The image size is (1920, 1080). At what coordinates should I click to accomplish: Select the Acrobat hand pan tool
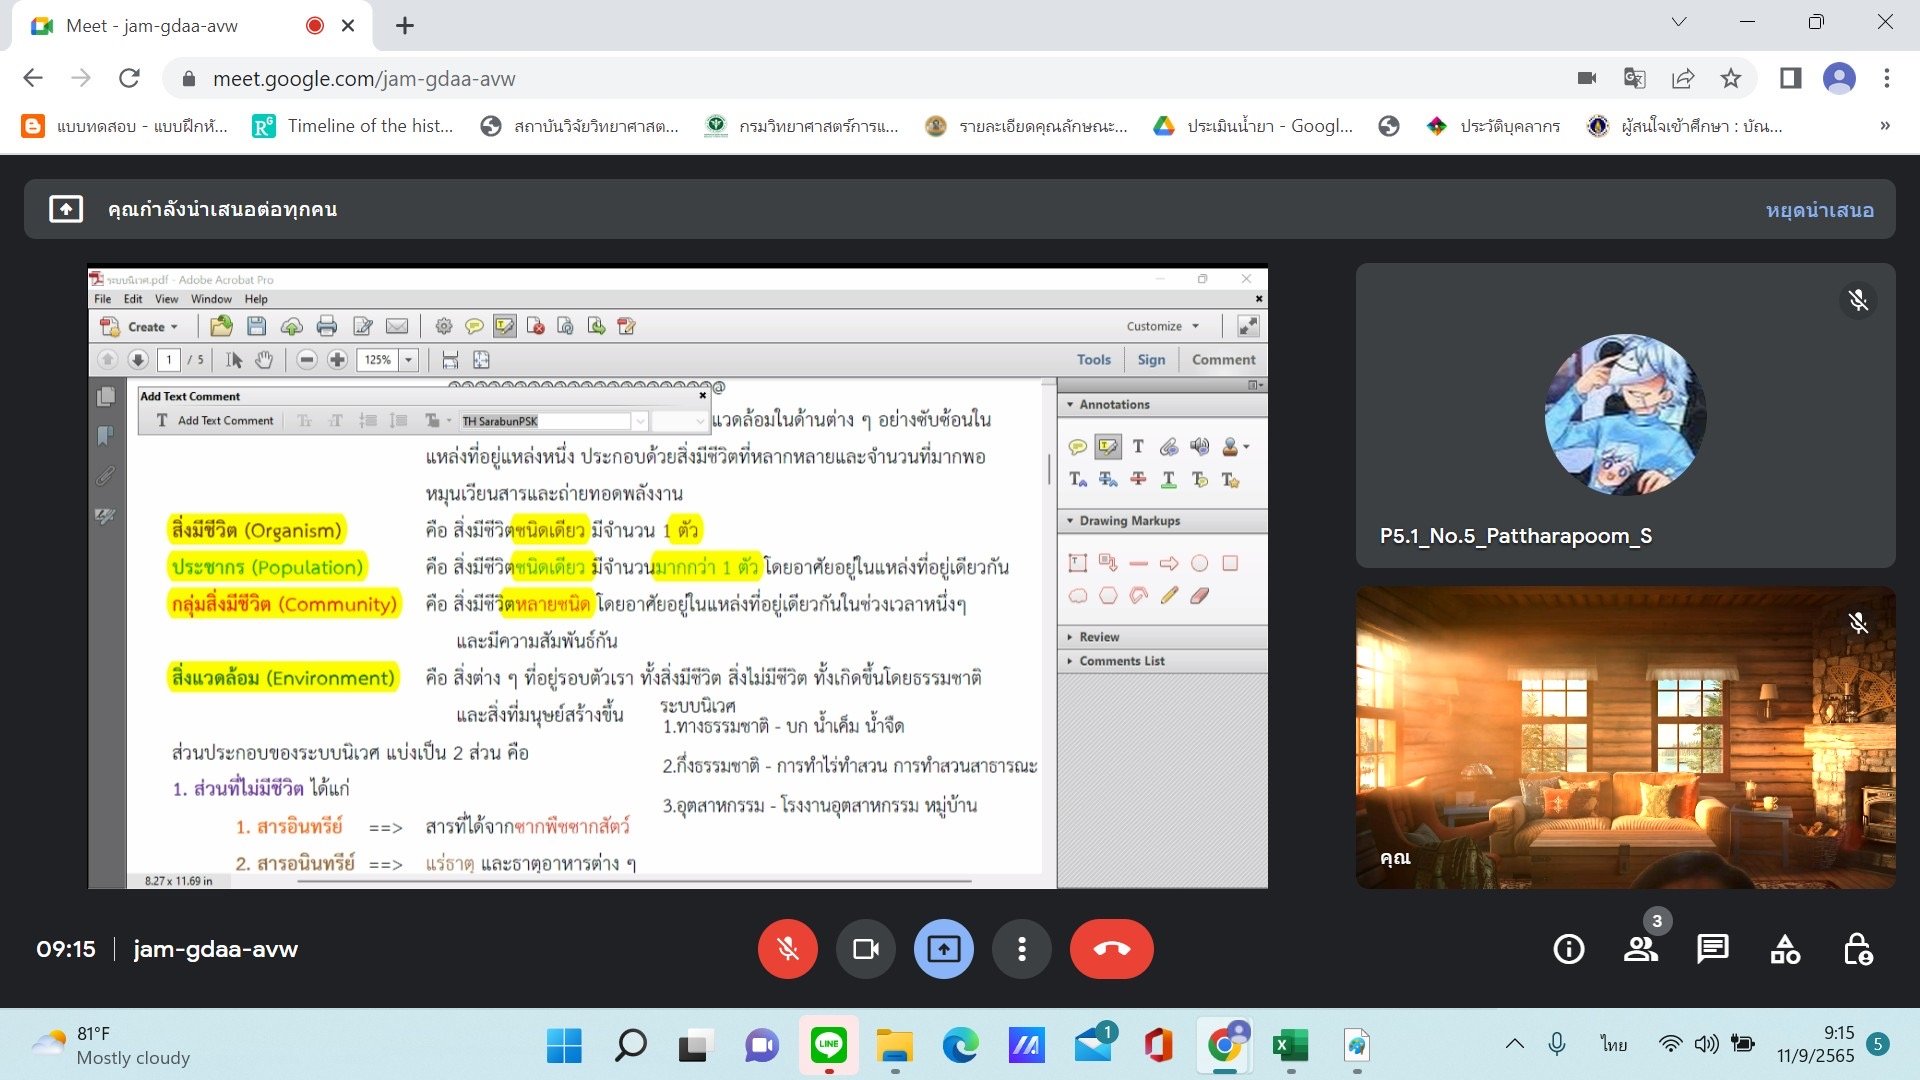[264, 360]
